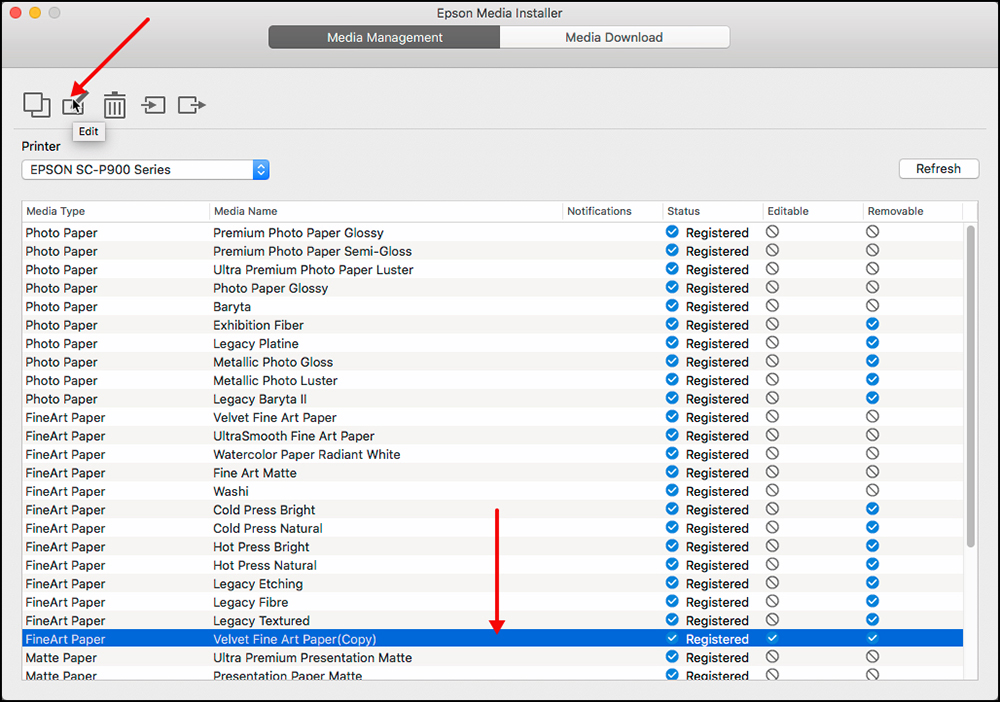Click not-removable icon for Photo Paper Glossy

pyautogui.click(x=872, y=287)
